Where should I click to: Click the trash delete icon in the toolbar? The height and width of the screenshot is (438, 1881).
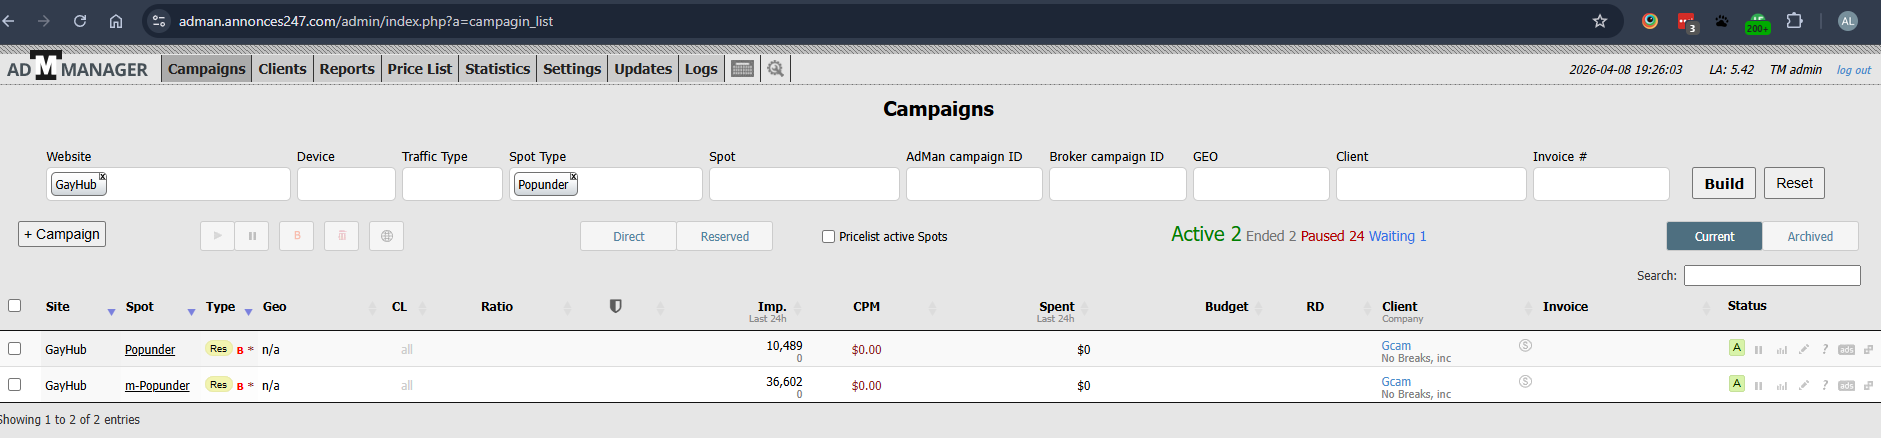[342, 236]
